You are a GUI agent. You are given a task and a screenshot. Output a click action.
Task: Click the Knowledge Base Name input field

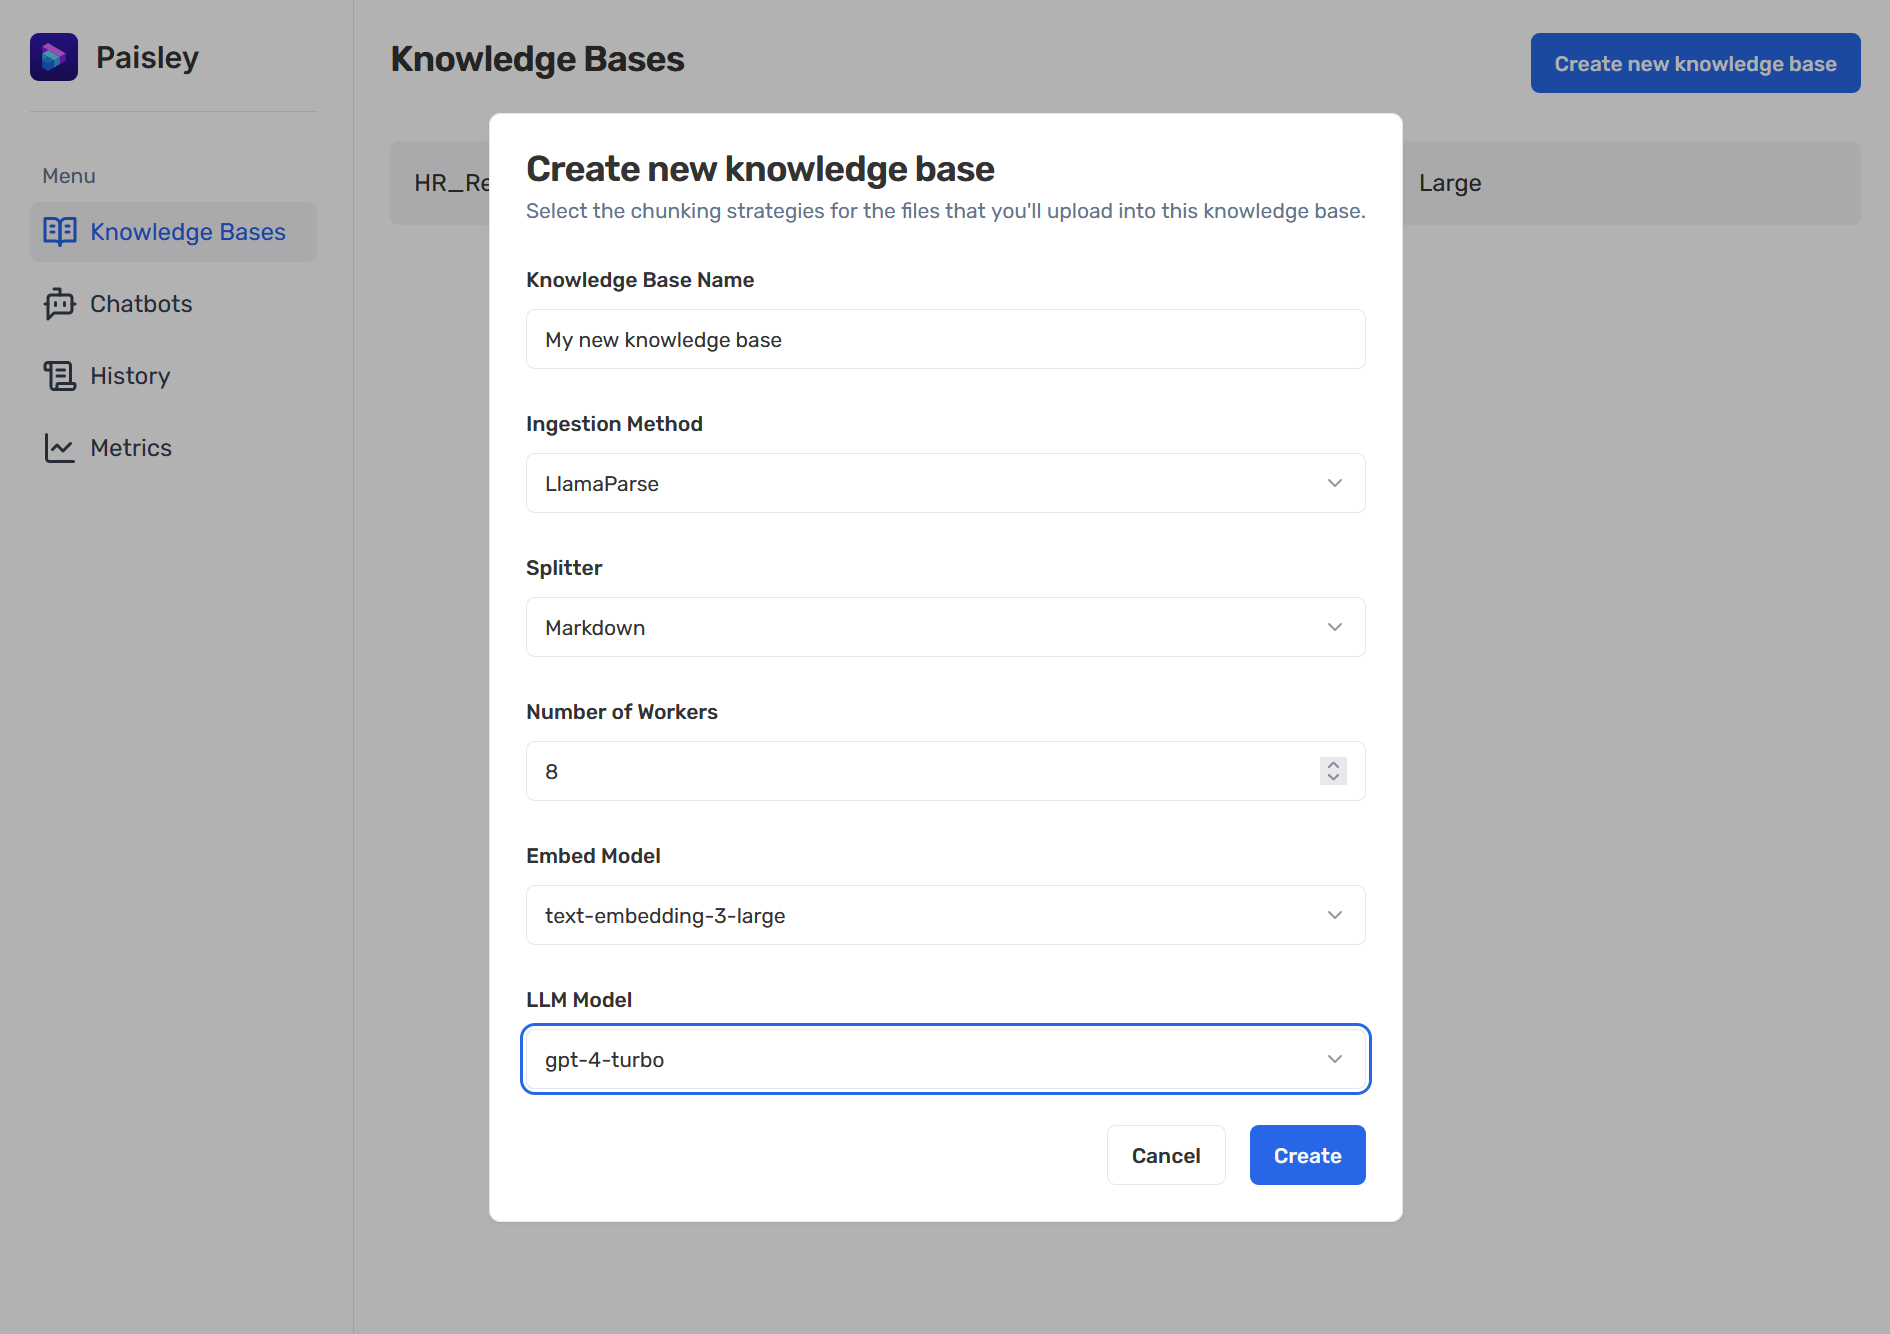[945, 339]
